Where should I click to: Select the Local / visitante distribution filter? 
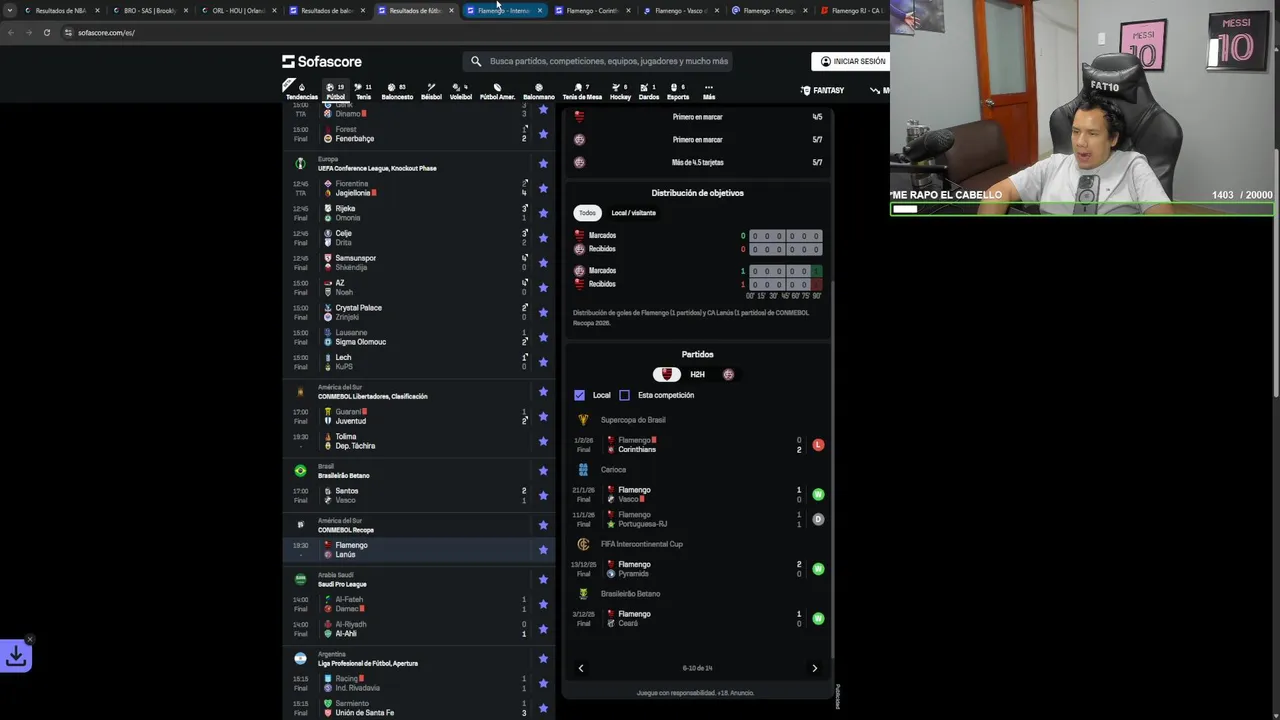(633, 213)
